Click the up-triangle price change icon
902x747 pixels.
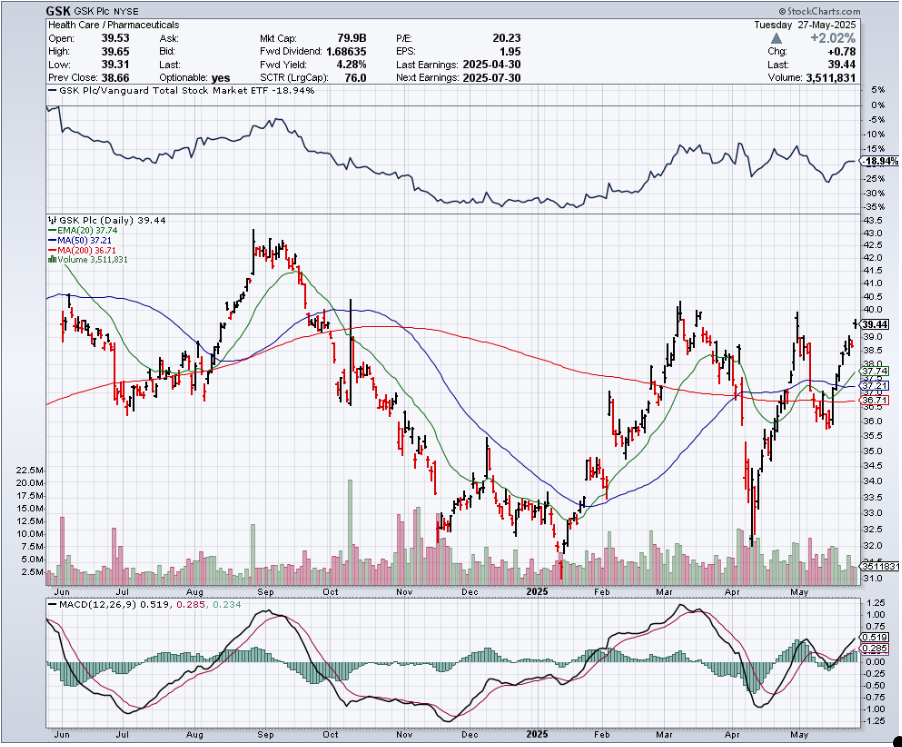pyautogui.click(x=776, y=39)
